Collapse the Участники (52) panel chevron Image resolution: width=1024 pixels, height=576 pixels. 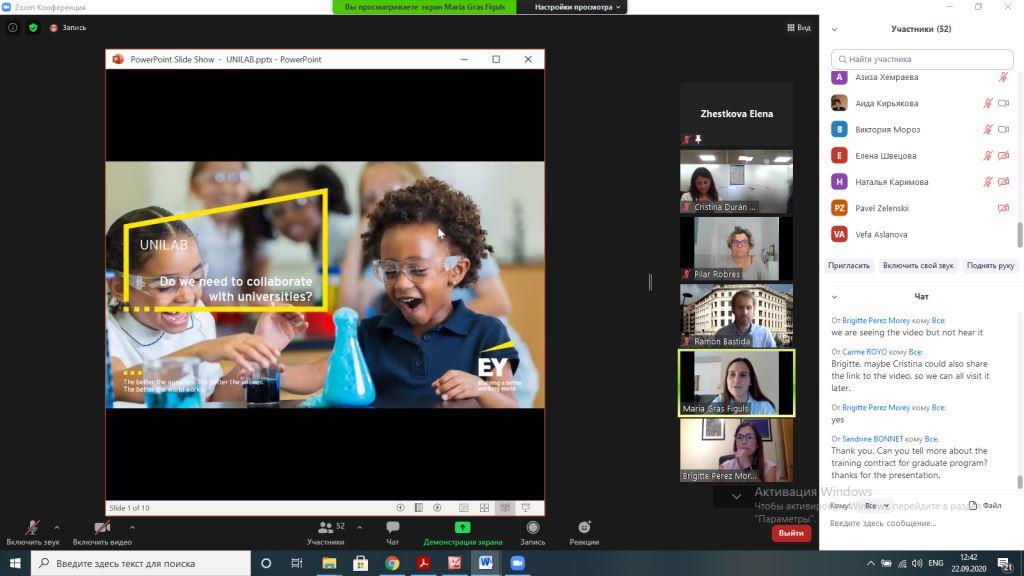pos(834,29)
